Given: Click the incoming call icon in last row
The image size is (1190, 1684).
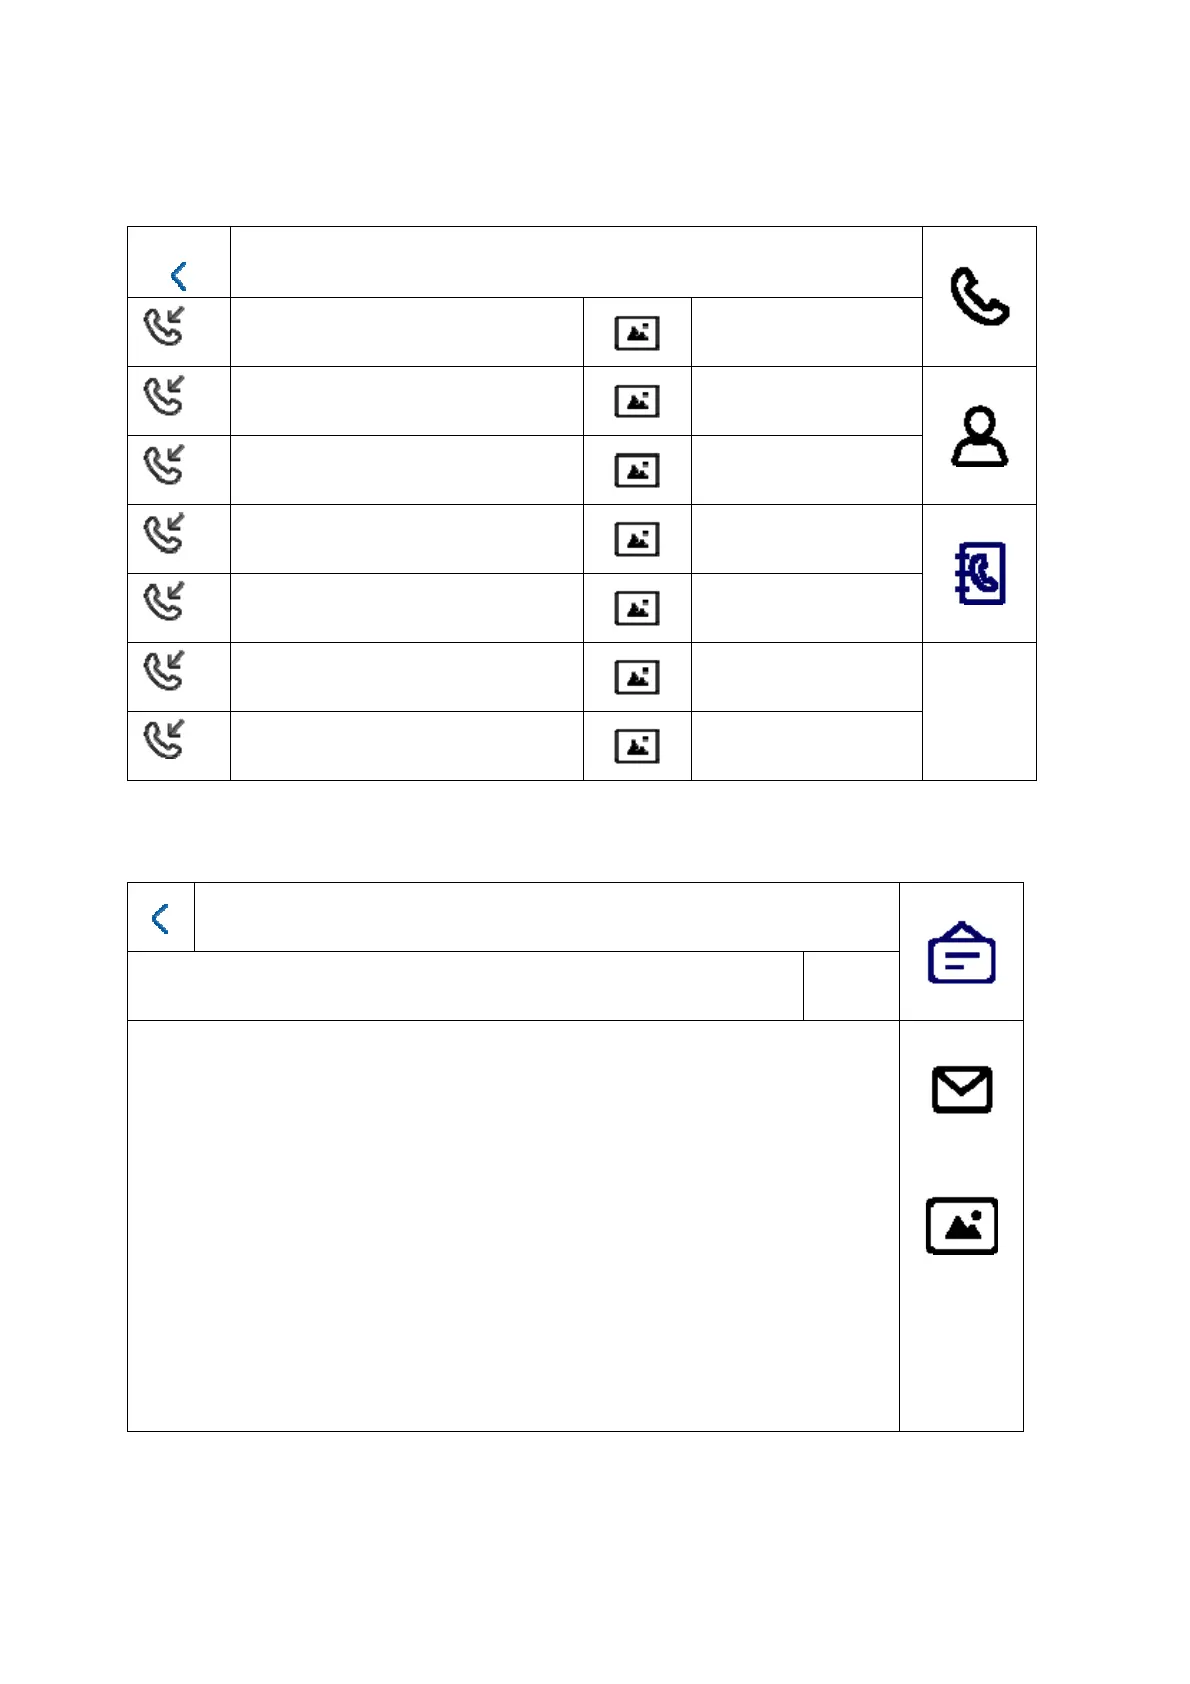Looking at the screenshot, I should (165, 740).
